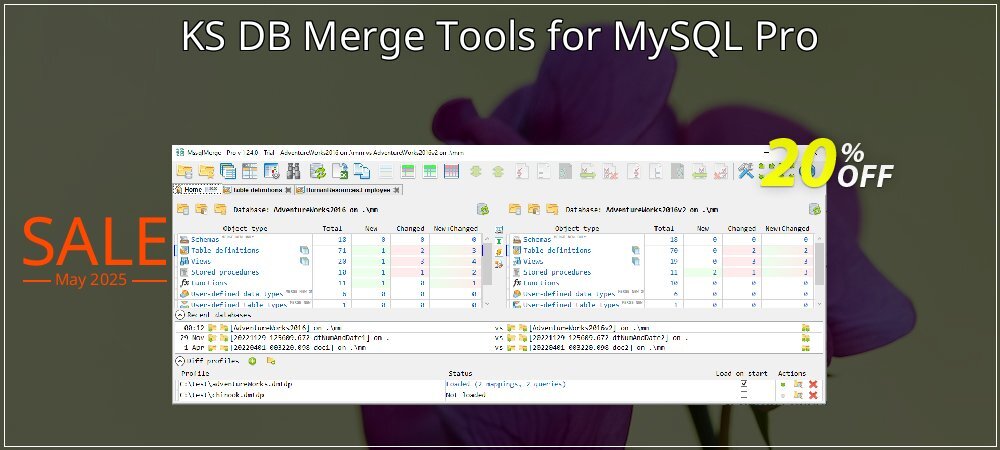Click the first folder icon beside right Database label
The width and height of the screenshot is (1000, 450).
pos(515,209)
